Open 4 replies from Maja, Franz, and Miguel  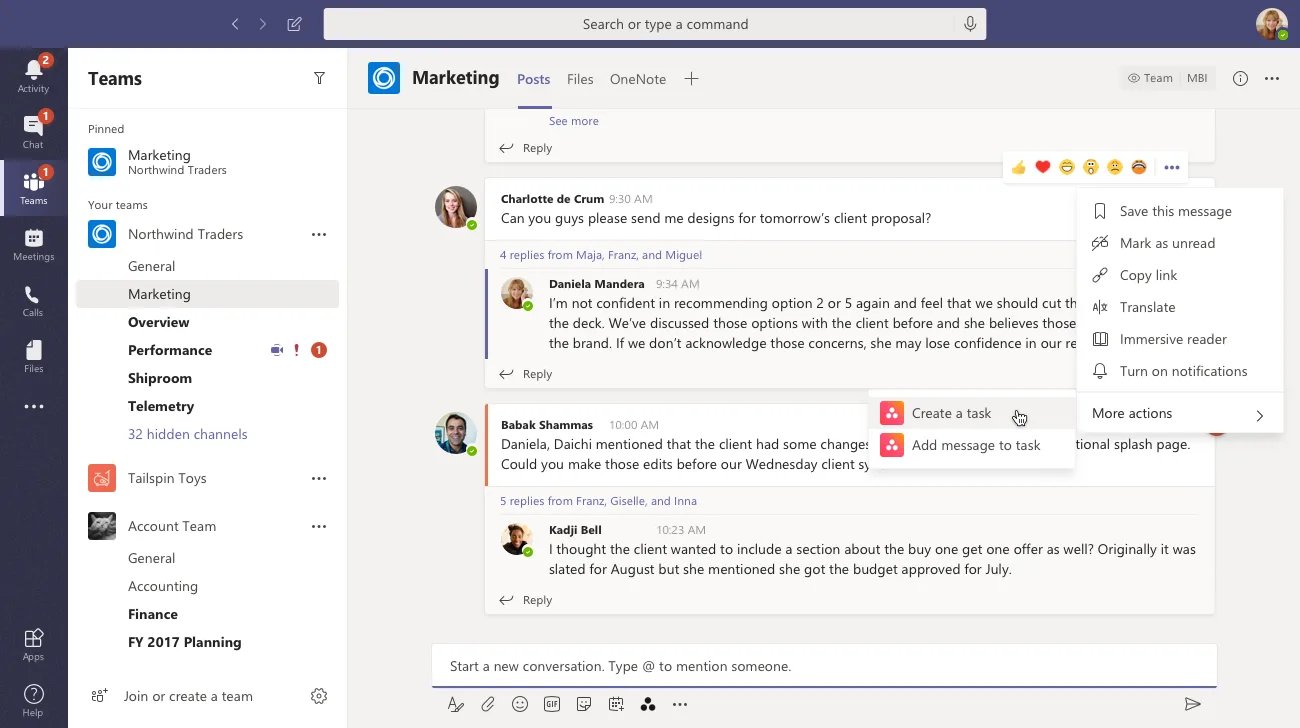point(600,255)
